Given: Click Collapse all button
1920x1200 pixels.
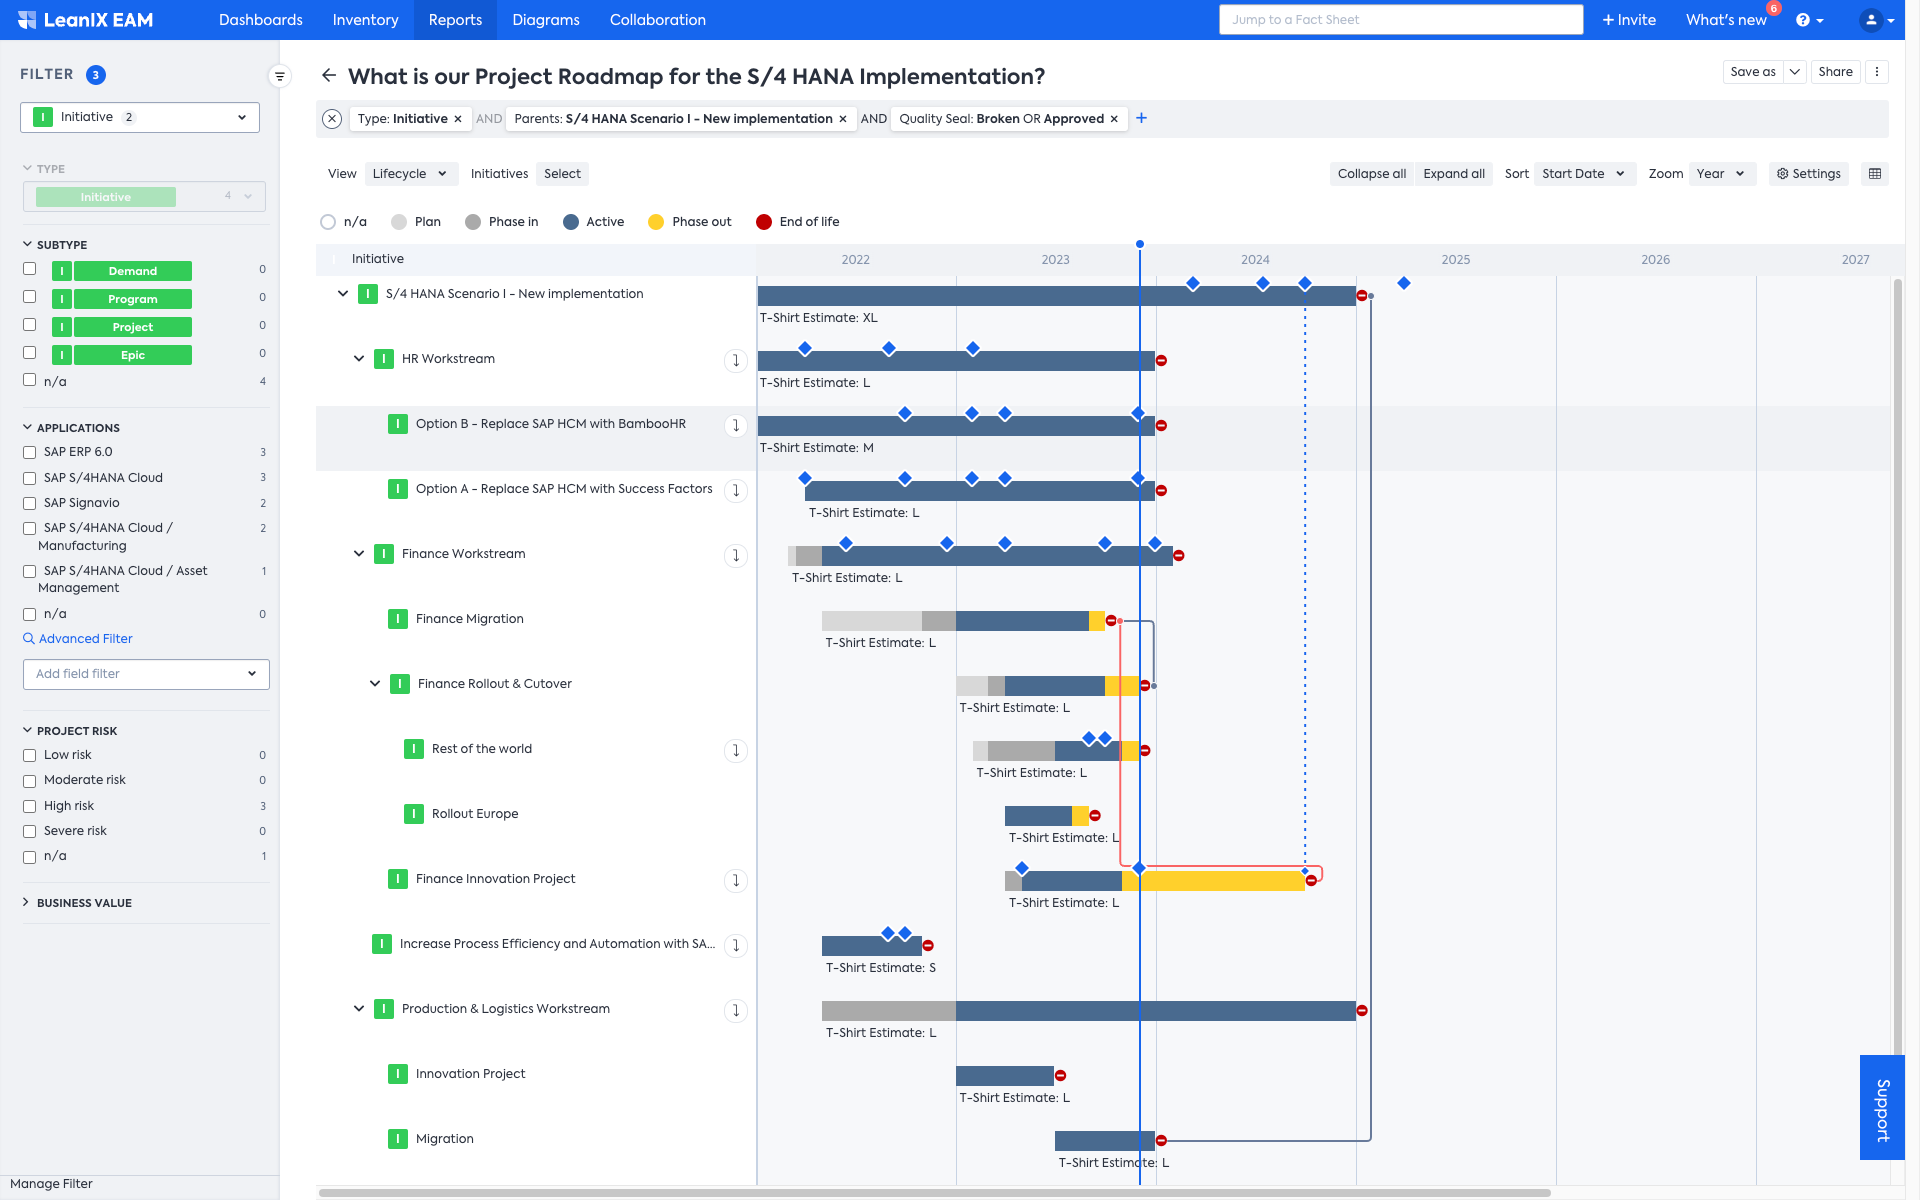Looking at the screenshot, I should 1372,174.
